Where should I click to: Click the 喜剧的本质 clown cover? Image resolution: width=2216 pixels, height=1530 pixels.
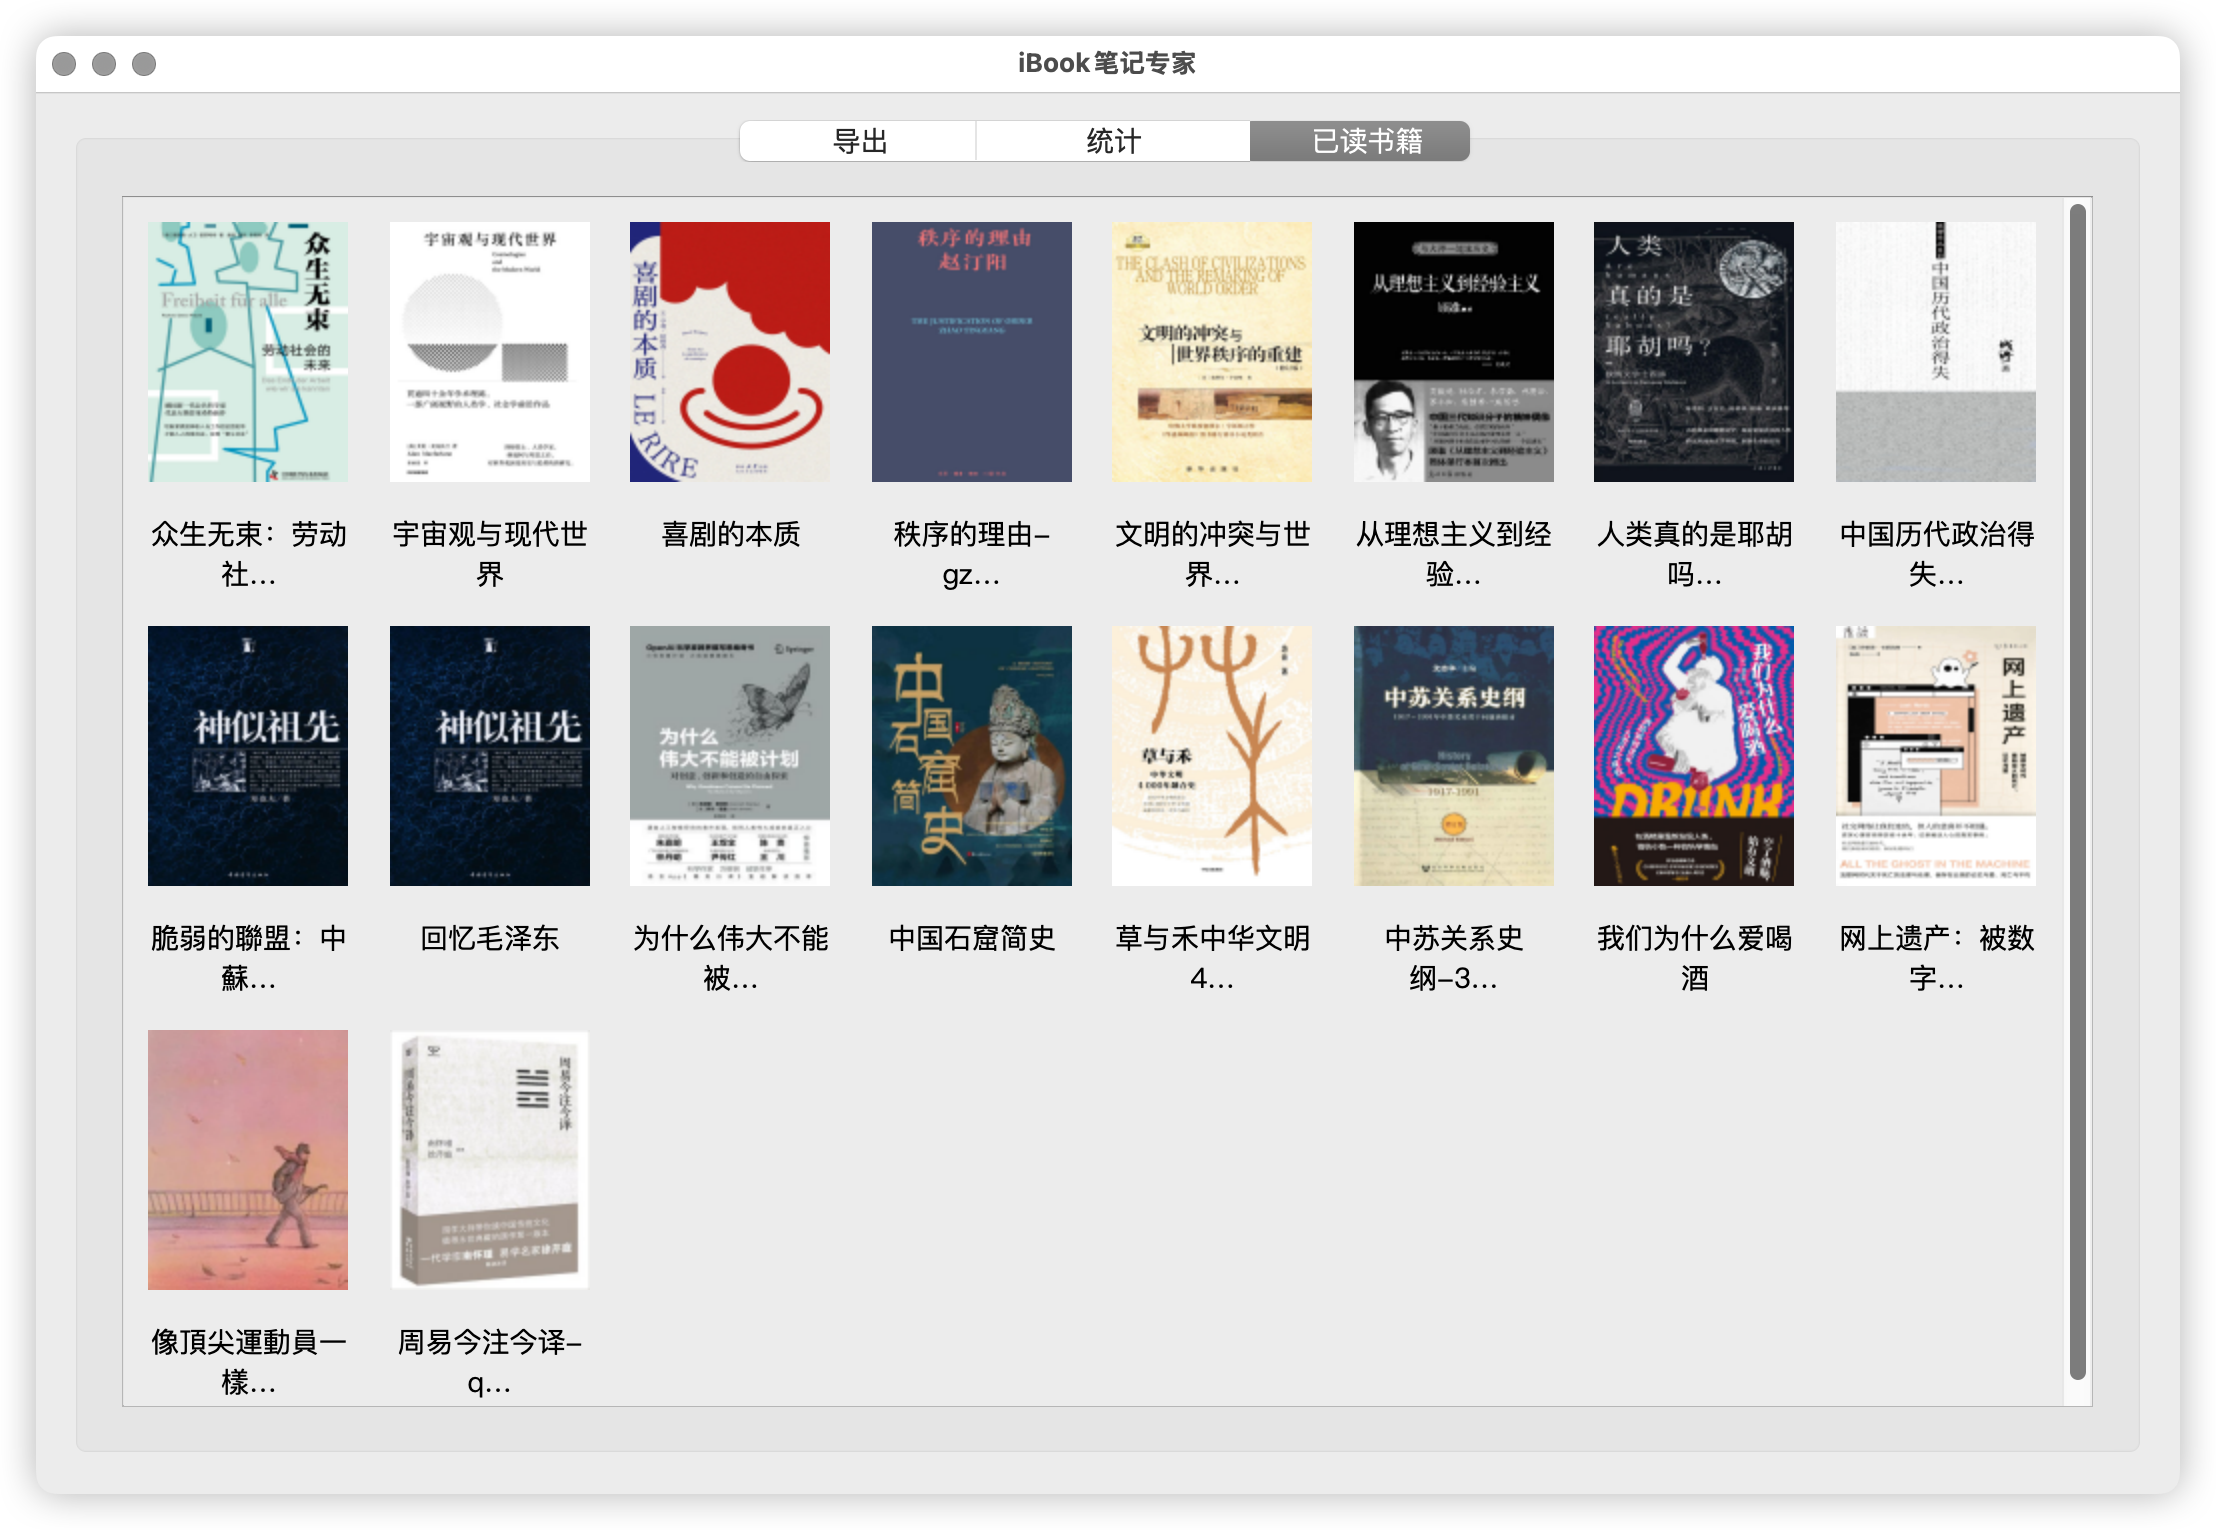730,352
